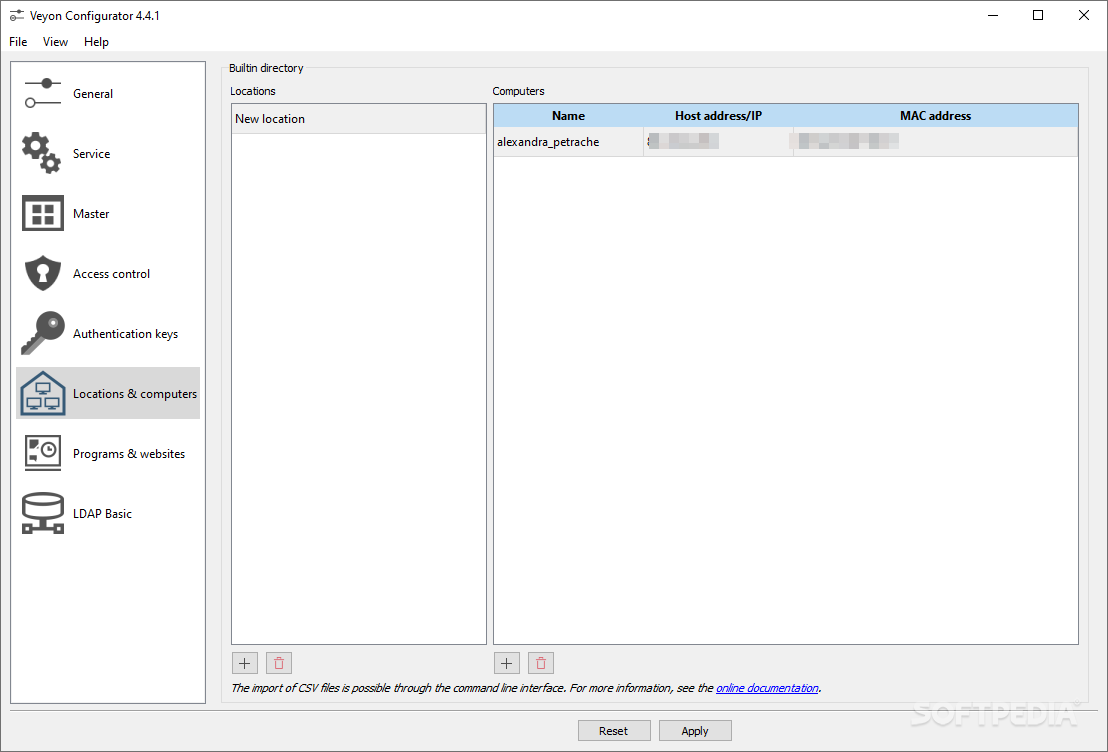Open the File menu
This screenshot has height=752, width=1108.
point(18,42)
